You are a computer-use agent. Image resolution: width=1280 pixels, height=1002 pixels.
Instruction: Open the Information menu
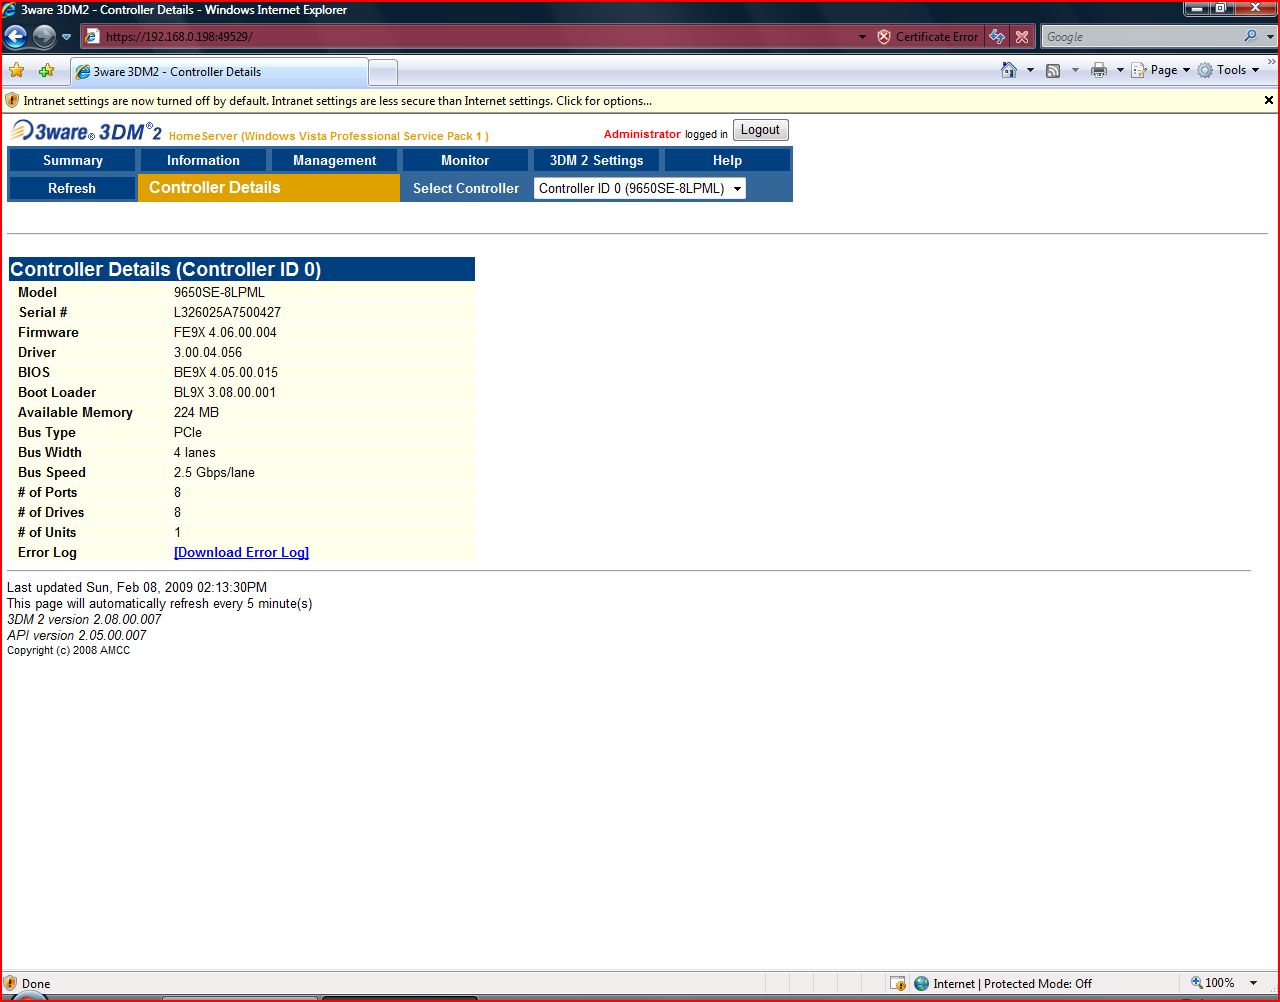click(203, 160)
